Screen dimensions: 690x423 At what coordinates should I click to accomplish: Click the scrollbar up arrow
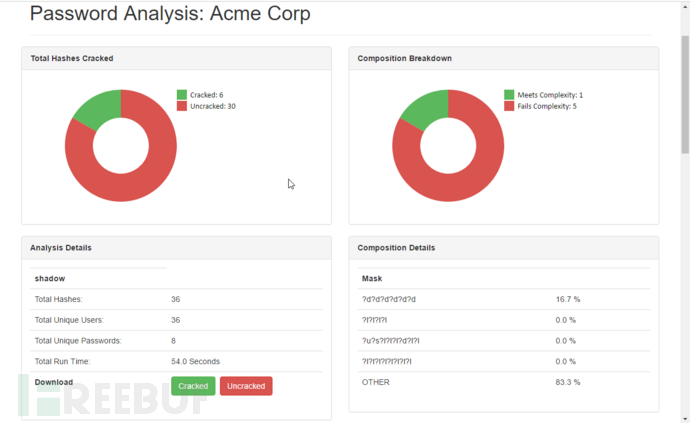coord(684,6)
